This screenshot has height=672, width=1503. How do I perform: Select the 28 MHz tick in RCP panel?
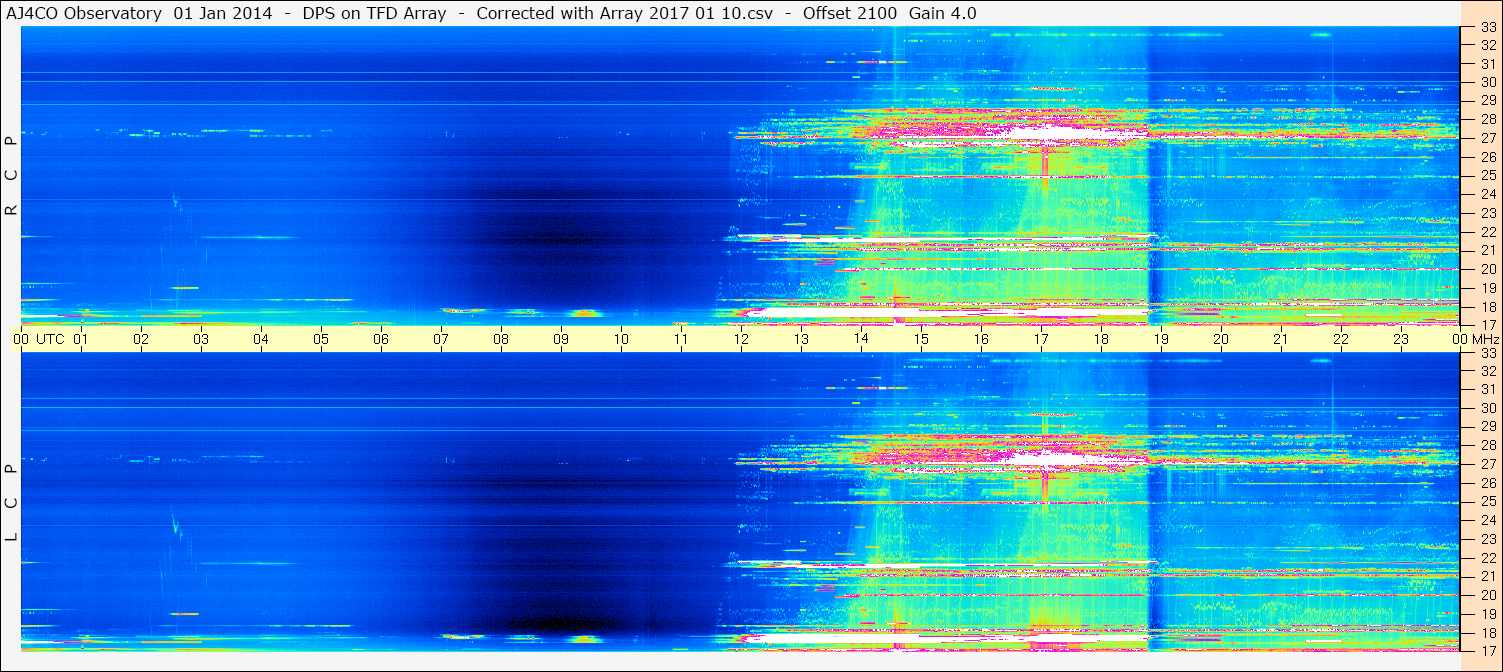click(x=1487, y=119)
